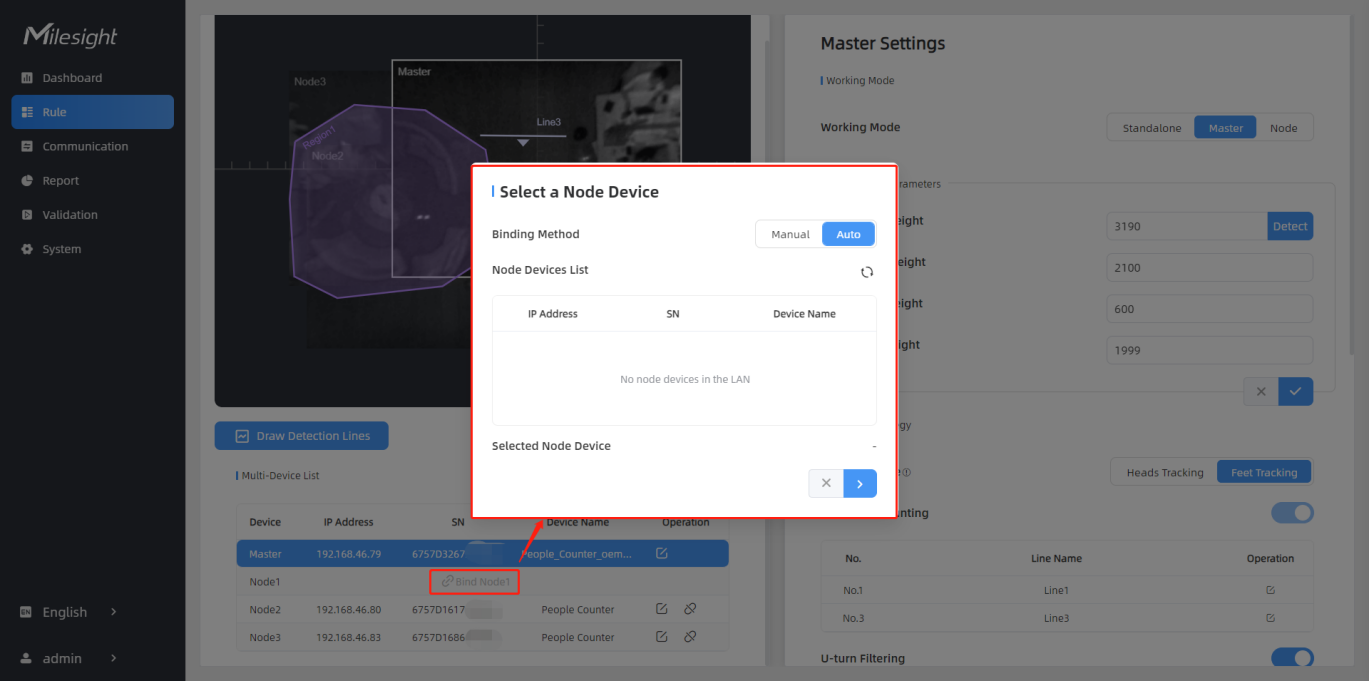The height and width of the screenshot is (681, 1369).
Task: Click the edit icon for Node2
Action: coord(662,609)
